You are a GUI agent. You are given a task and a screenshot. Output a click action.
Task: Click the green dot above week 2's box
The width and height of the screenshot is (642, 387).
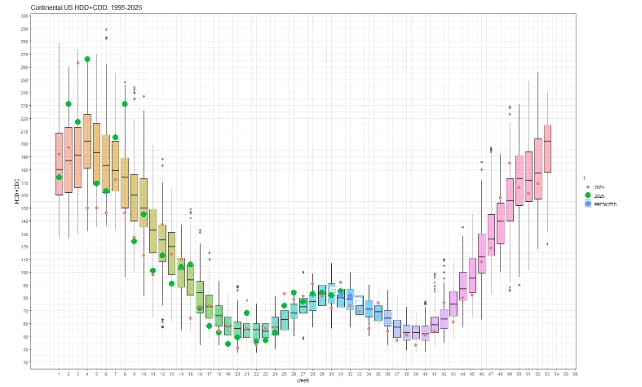coord(68,104)
